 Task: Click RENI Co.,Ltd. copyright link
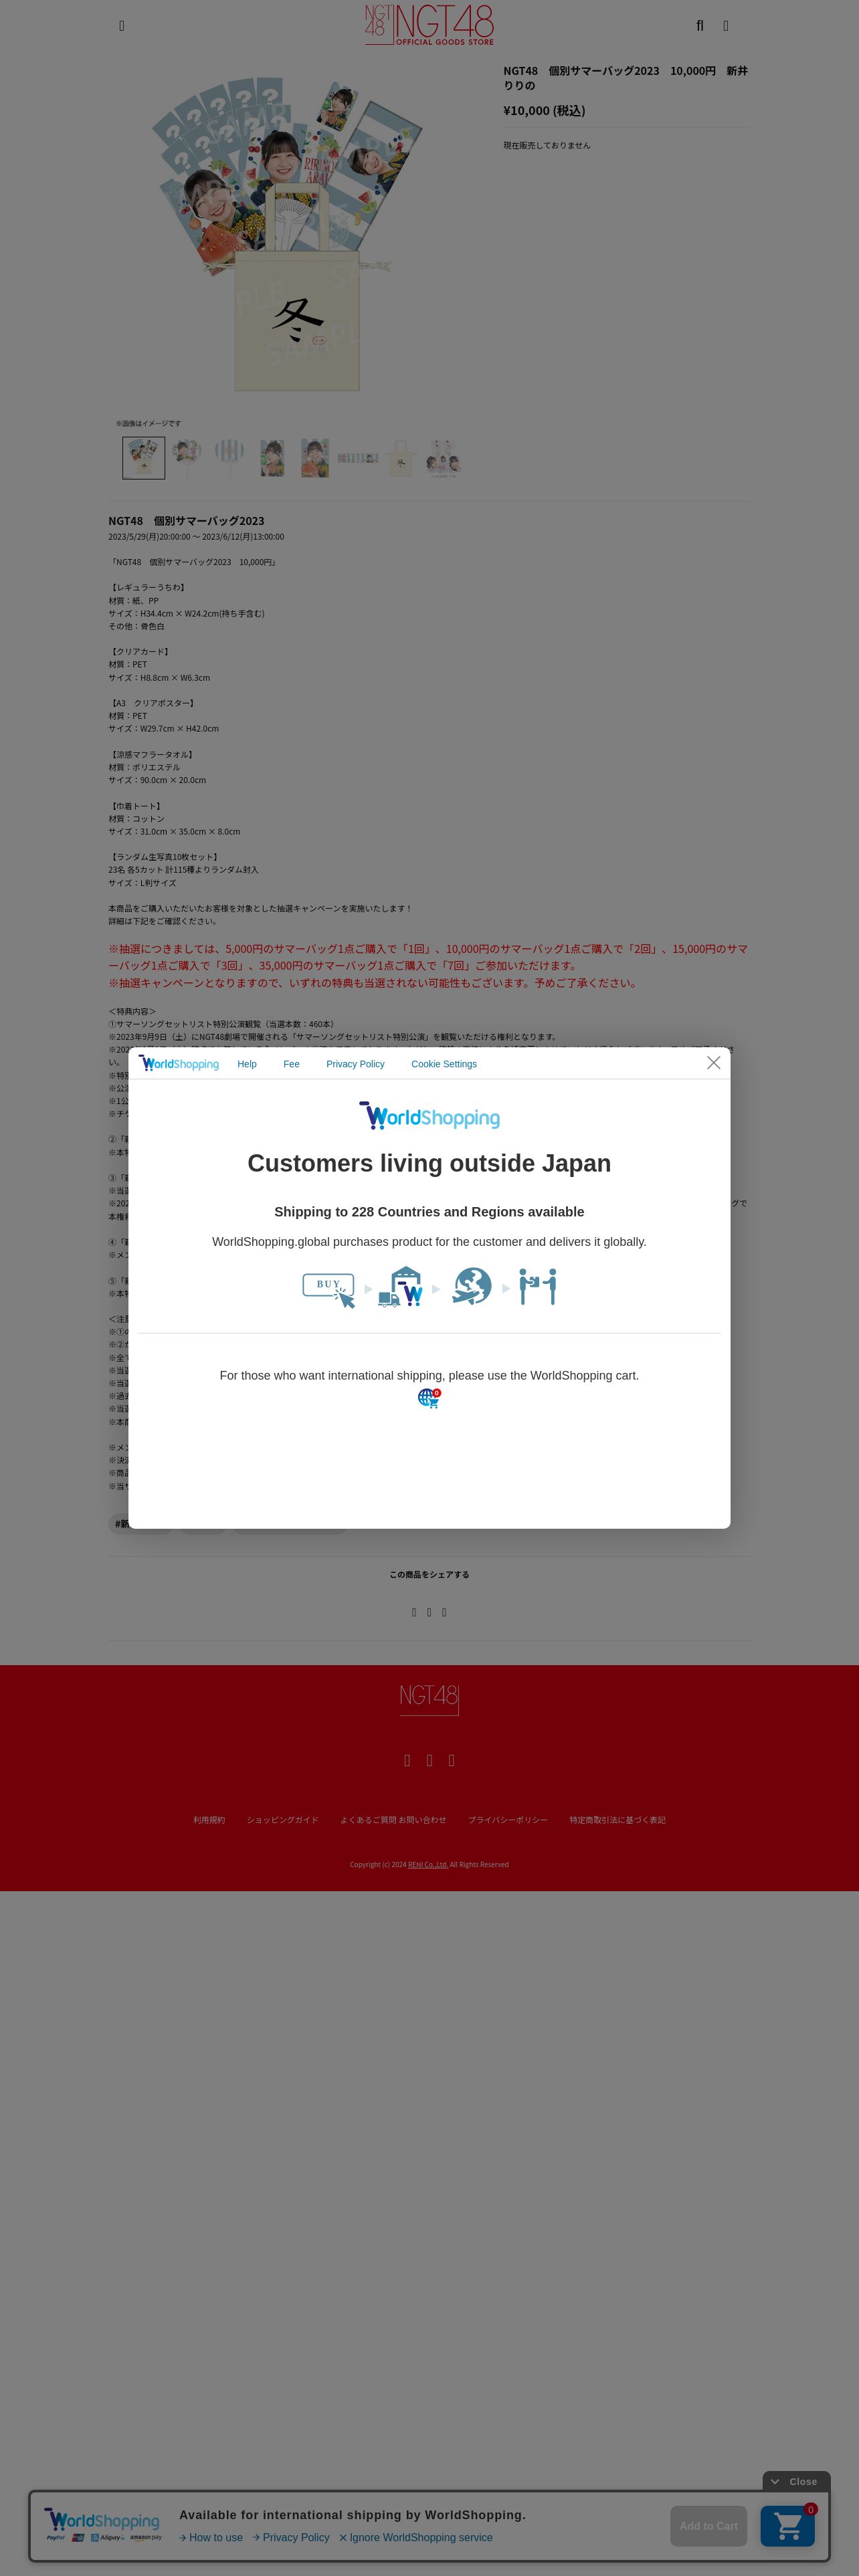pyautogui.click(x=428, y=1864)
